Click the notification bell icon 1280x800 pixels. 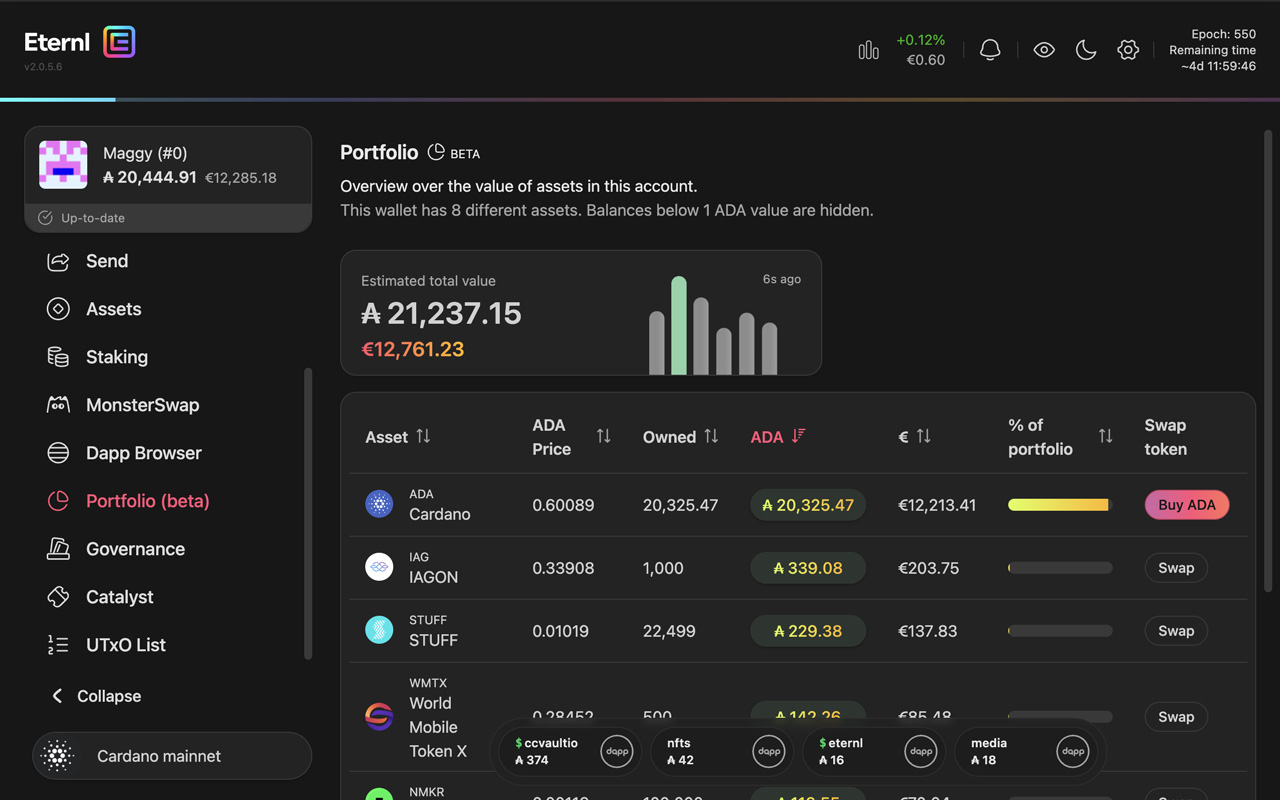(990, 50)
